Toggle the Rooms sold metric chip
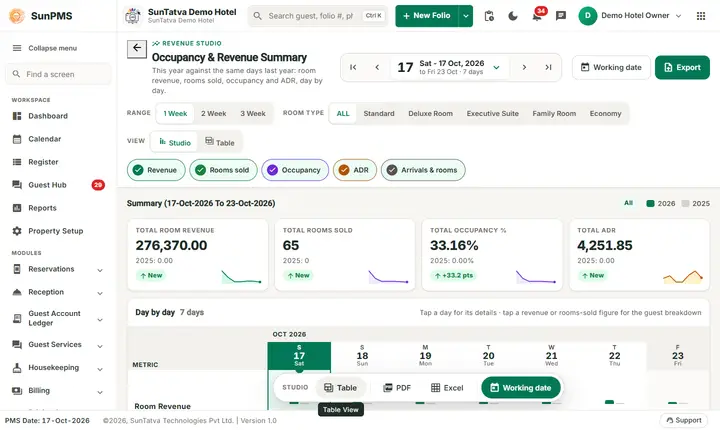The width and height of the screenshot is (720, 430). tap(223, 170)
